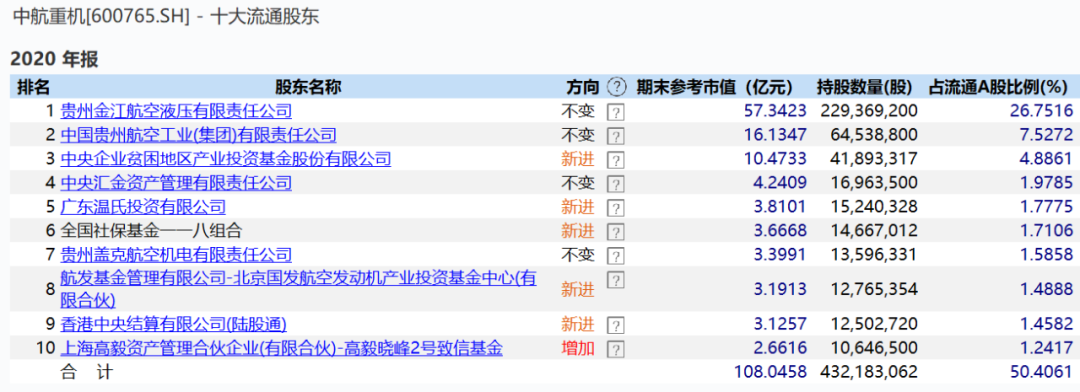
Task: Click the 中航重机[600765.SH] title text
Action: point(101,17)
